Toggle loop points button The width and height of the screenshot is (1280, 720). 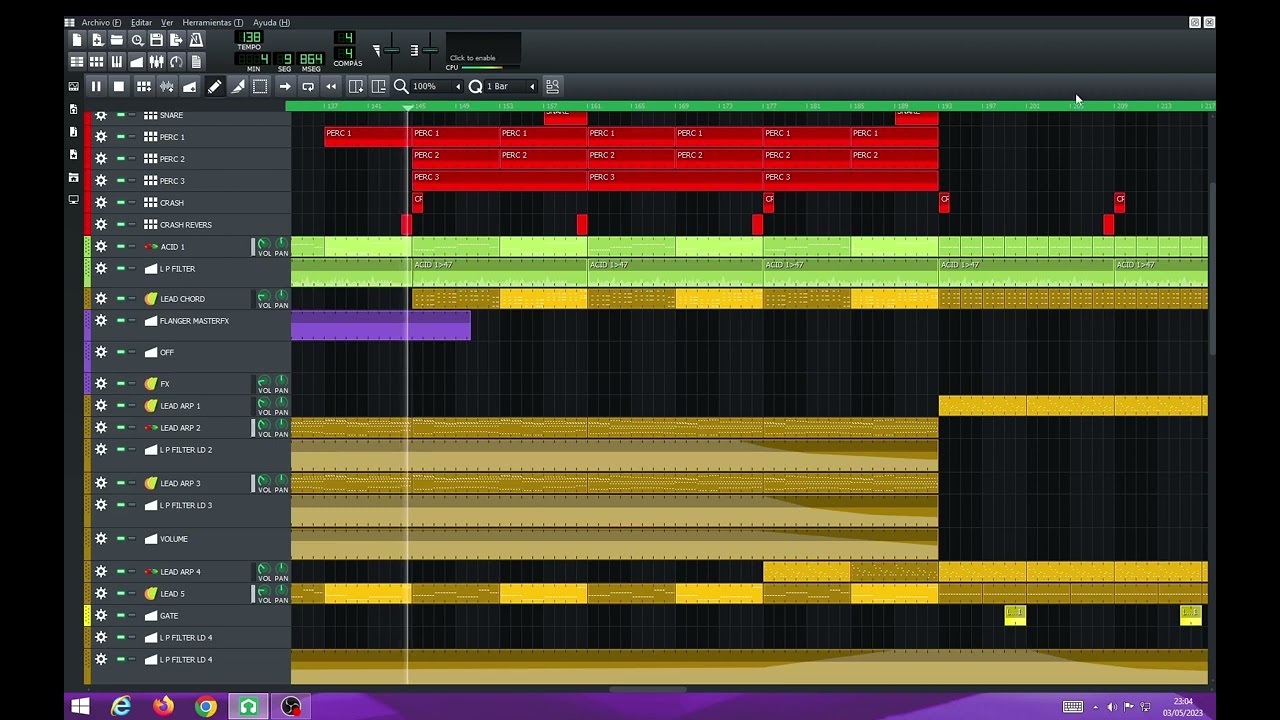tap(308, 87)
